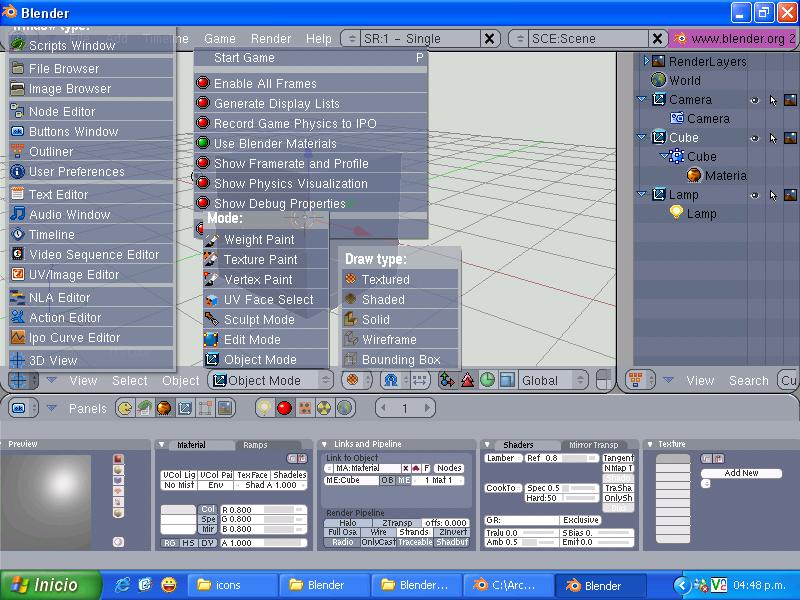Open the Game menu
Viewport: 800px width, 600px height.
tap(220, 39)
